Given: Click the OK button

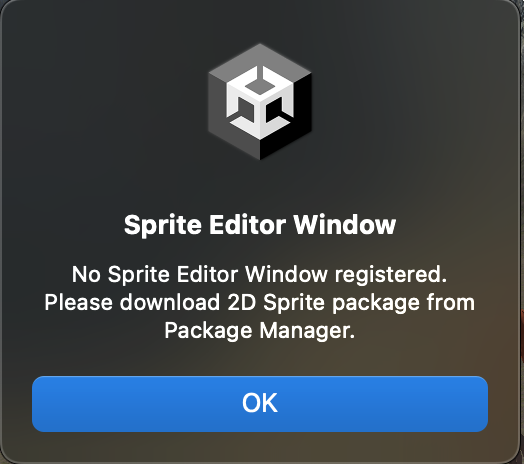Looking at the screenshot, I should [260, 404].
